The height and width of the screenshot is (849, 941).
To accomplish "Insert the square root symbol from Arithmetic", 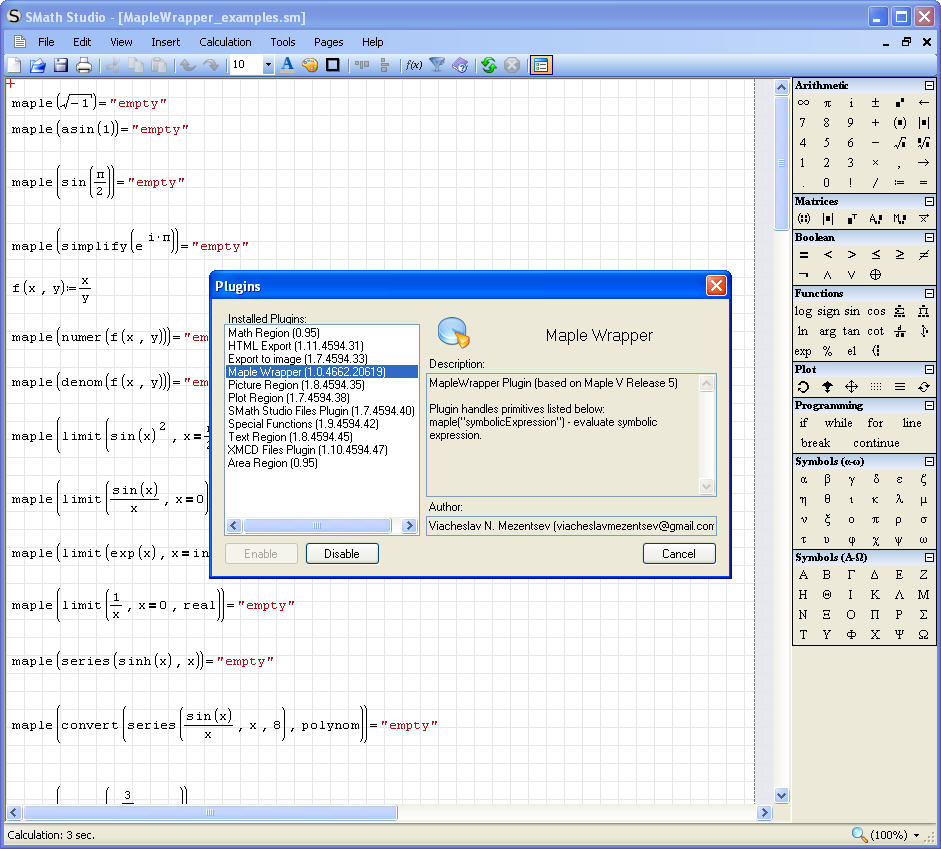I will [x=899, y=142].
